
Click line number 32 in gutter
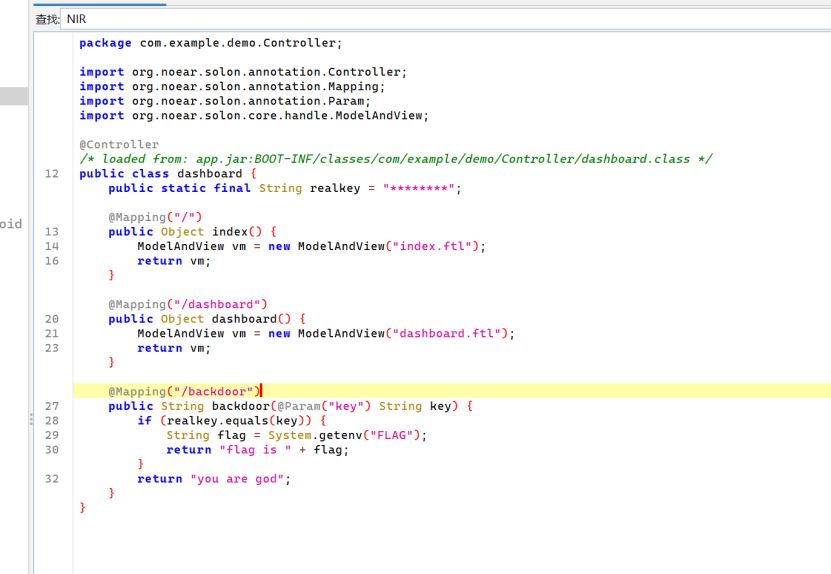click(52, 479)
